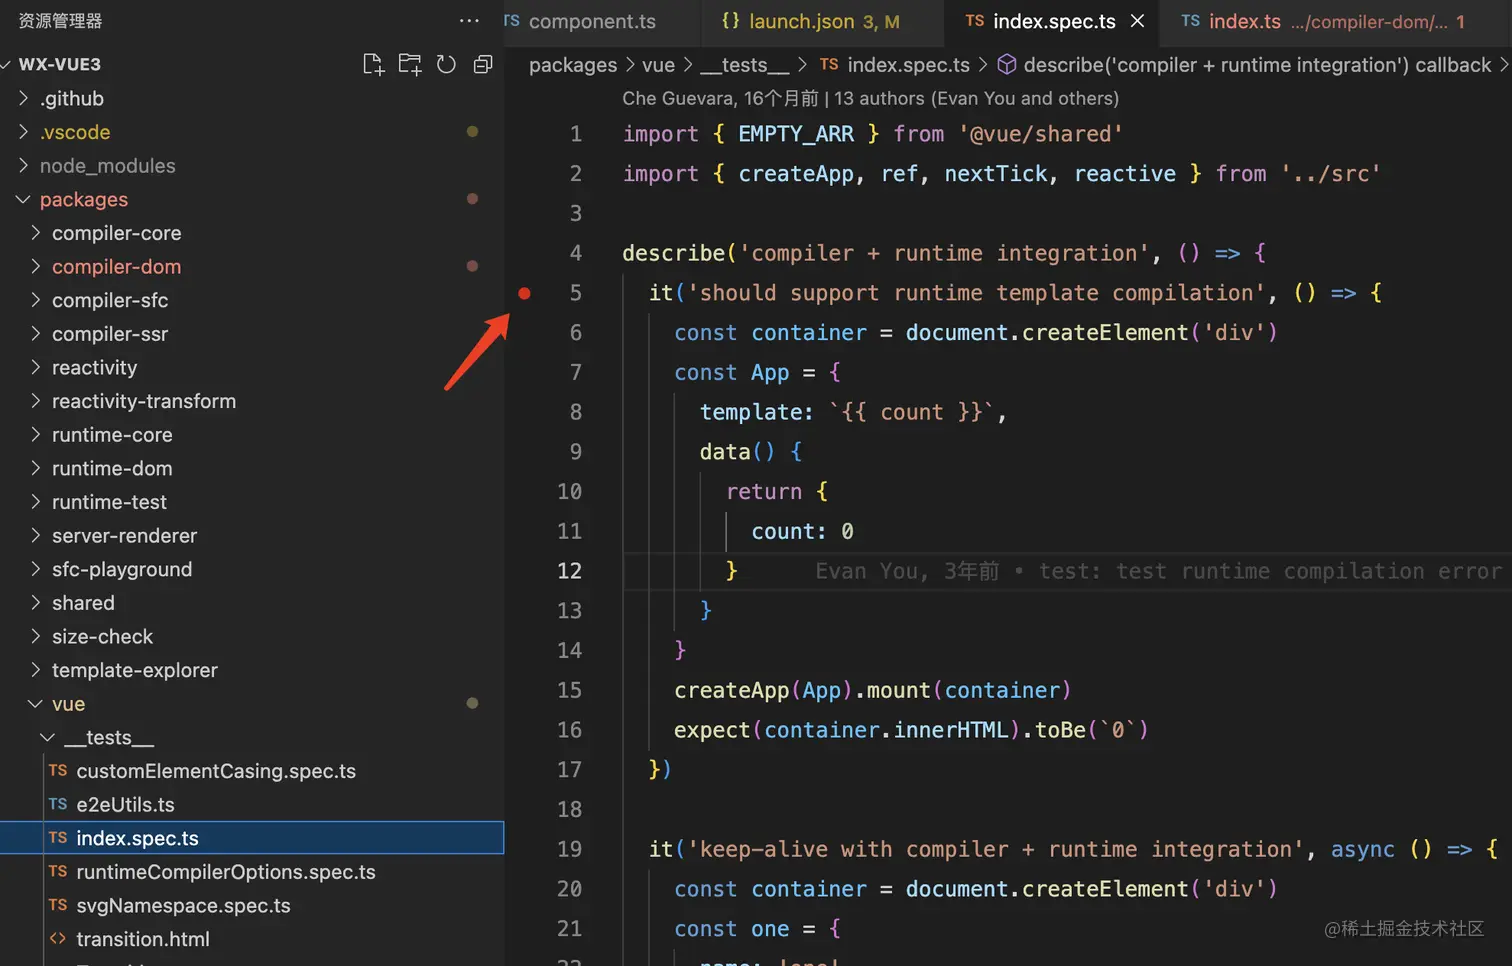
Task: Open customElementCasing.spec.ts file
Action: click(x=252, y=771)
